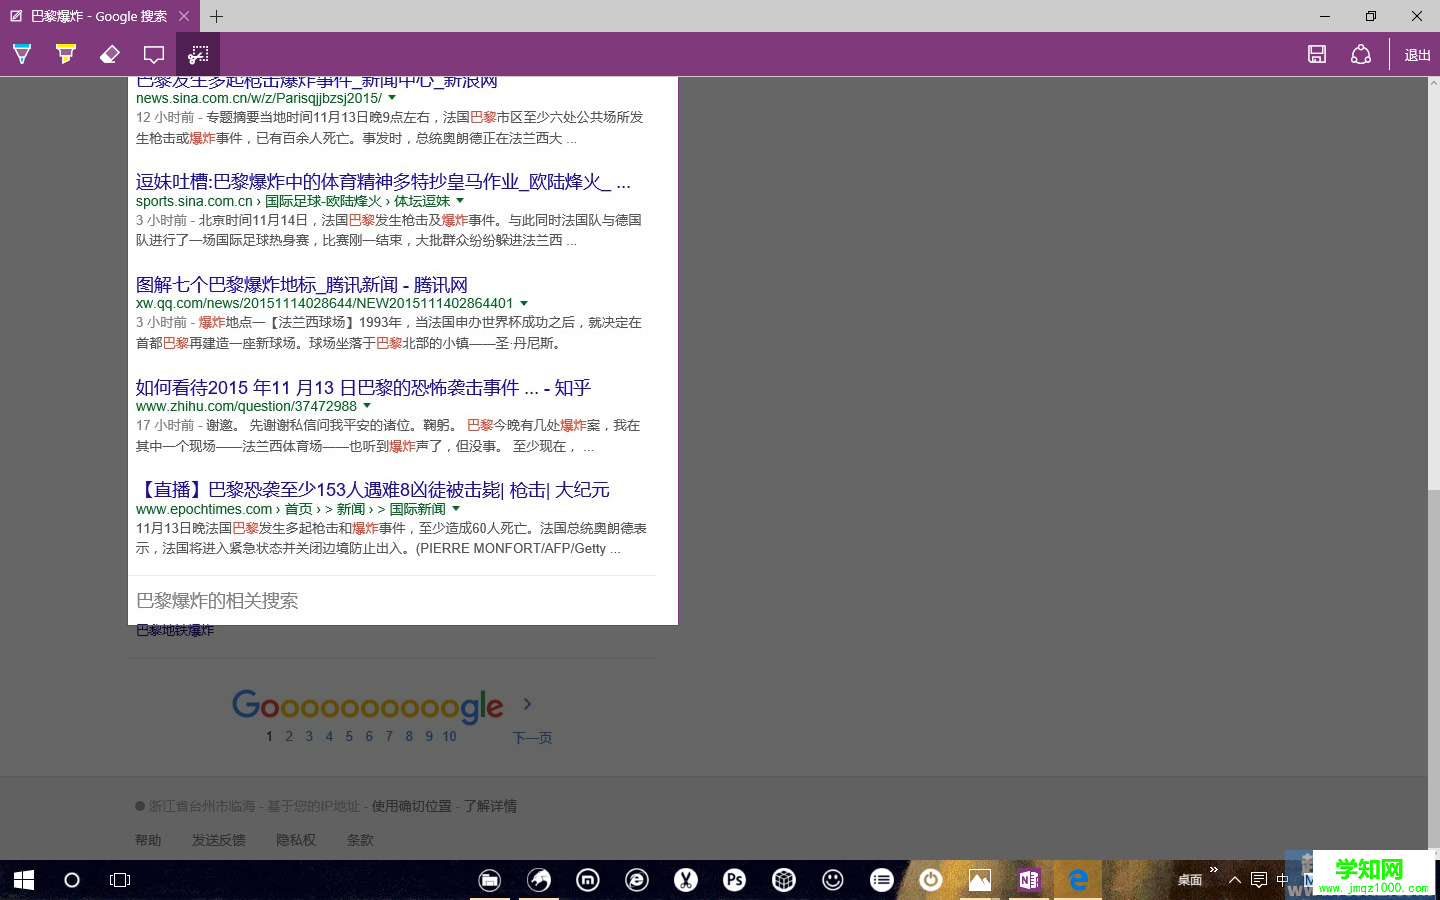Open OneNote from the taskbar
1440x900 pixels.
pos(1029,880)
